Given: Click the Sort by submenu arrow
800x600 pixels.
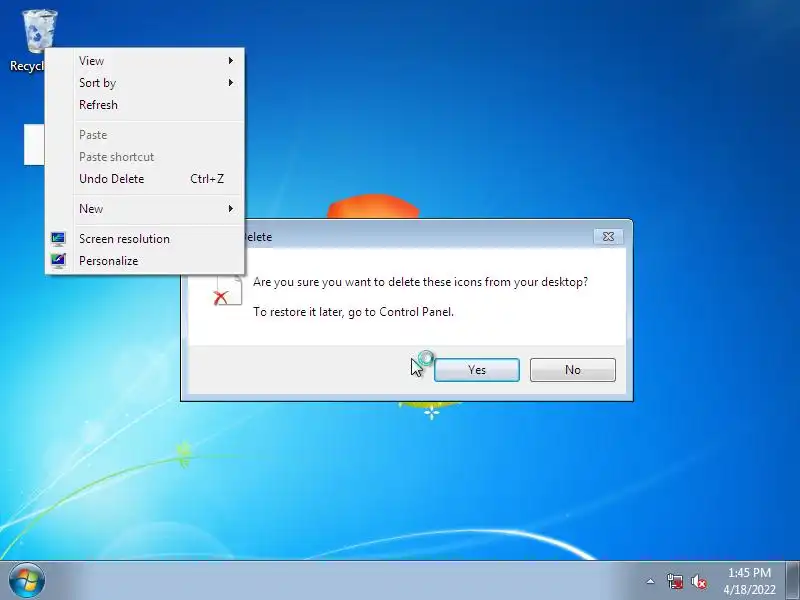Looking at the screenshot, I should 231,83.
